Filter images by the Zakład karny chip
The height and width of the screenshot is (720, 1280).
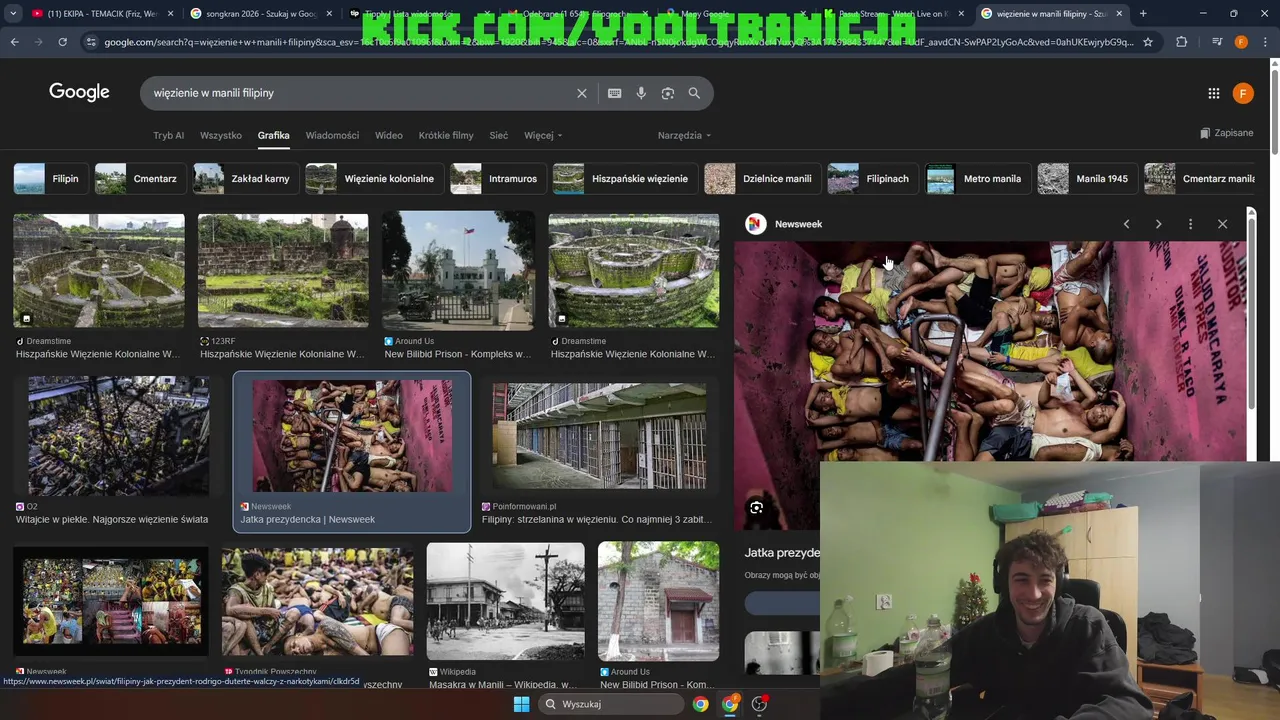coord(244,179)
